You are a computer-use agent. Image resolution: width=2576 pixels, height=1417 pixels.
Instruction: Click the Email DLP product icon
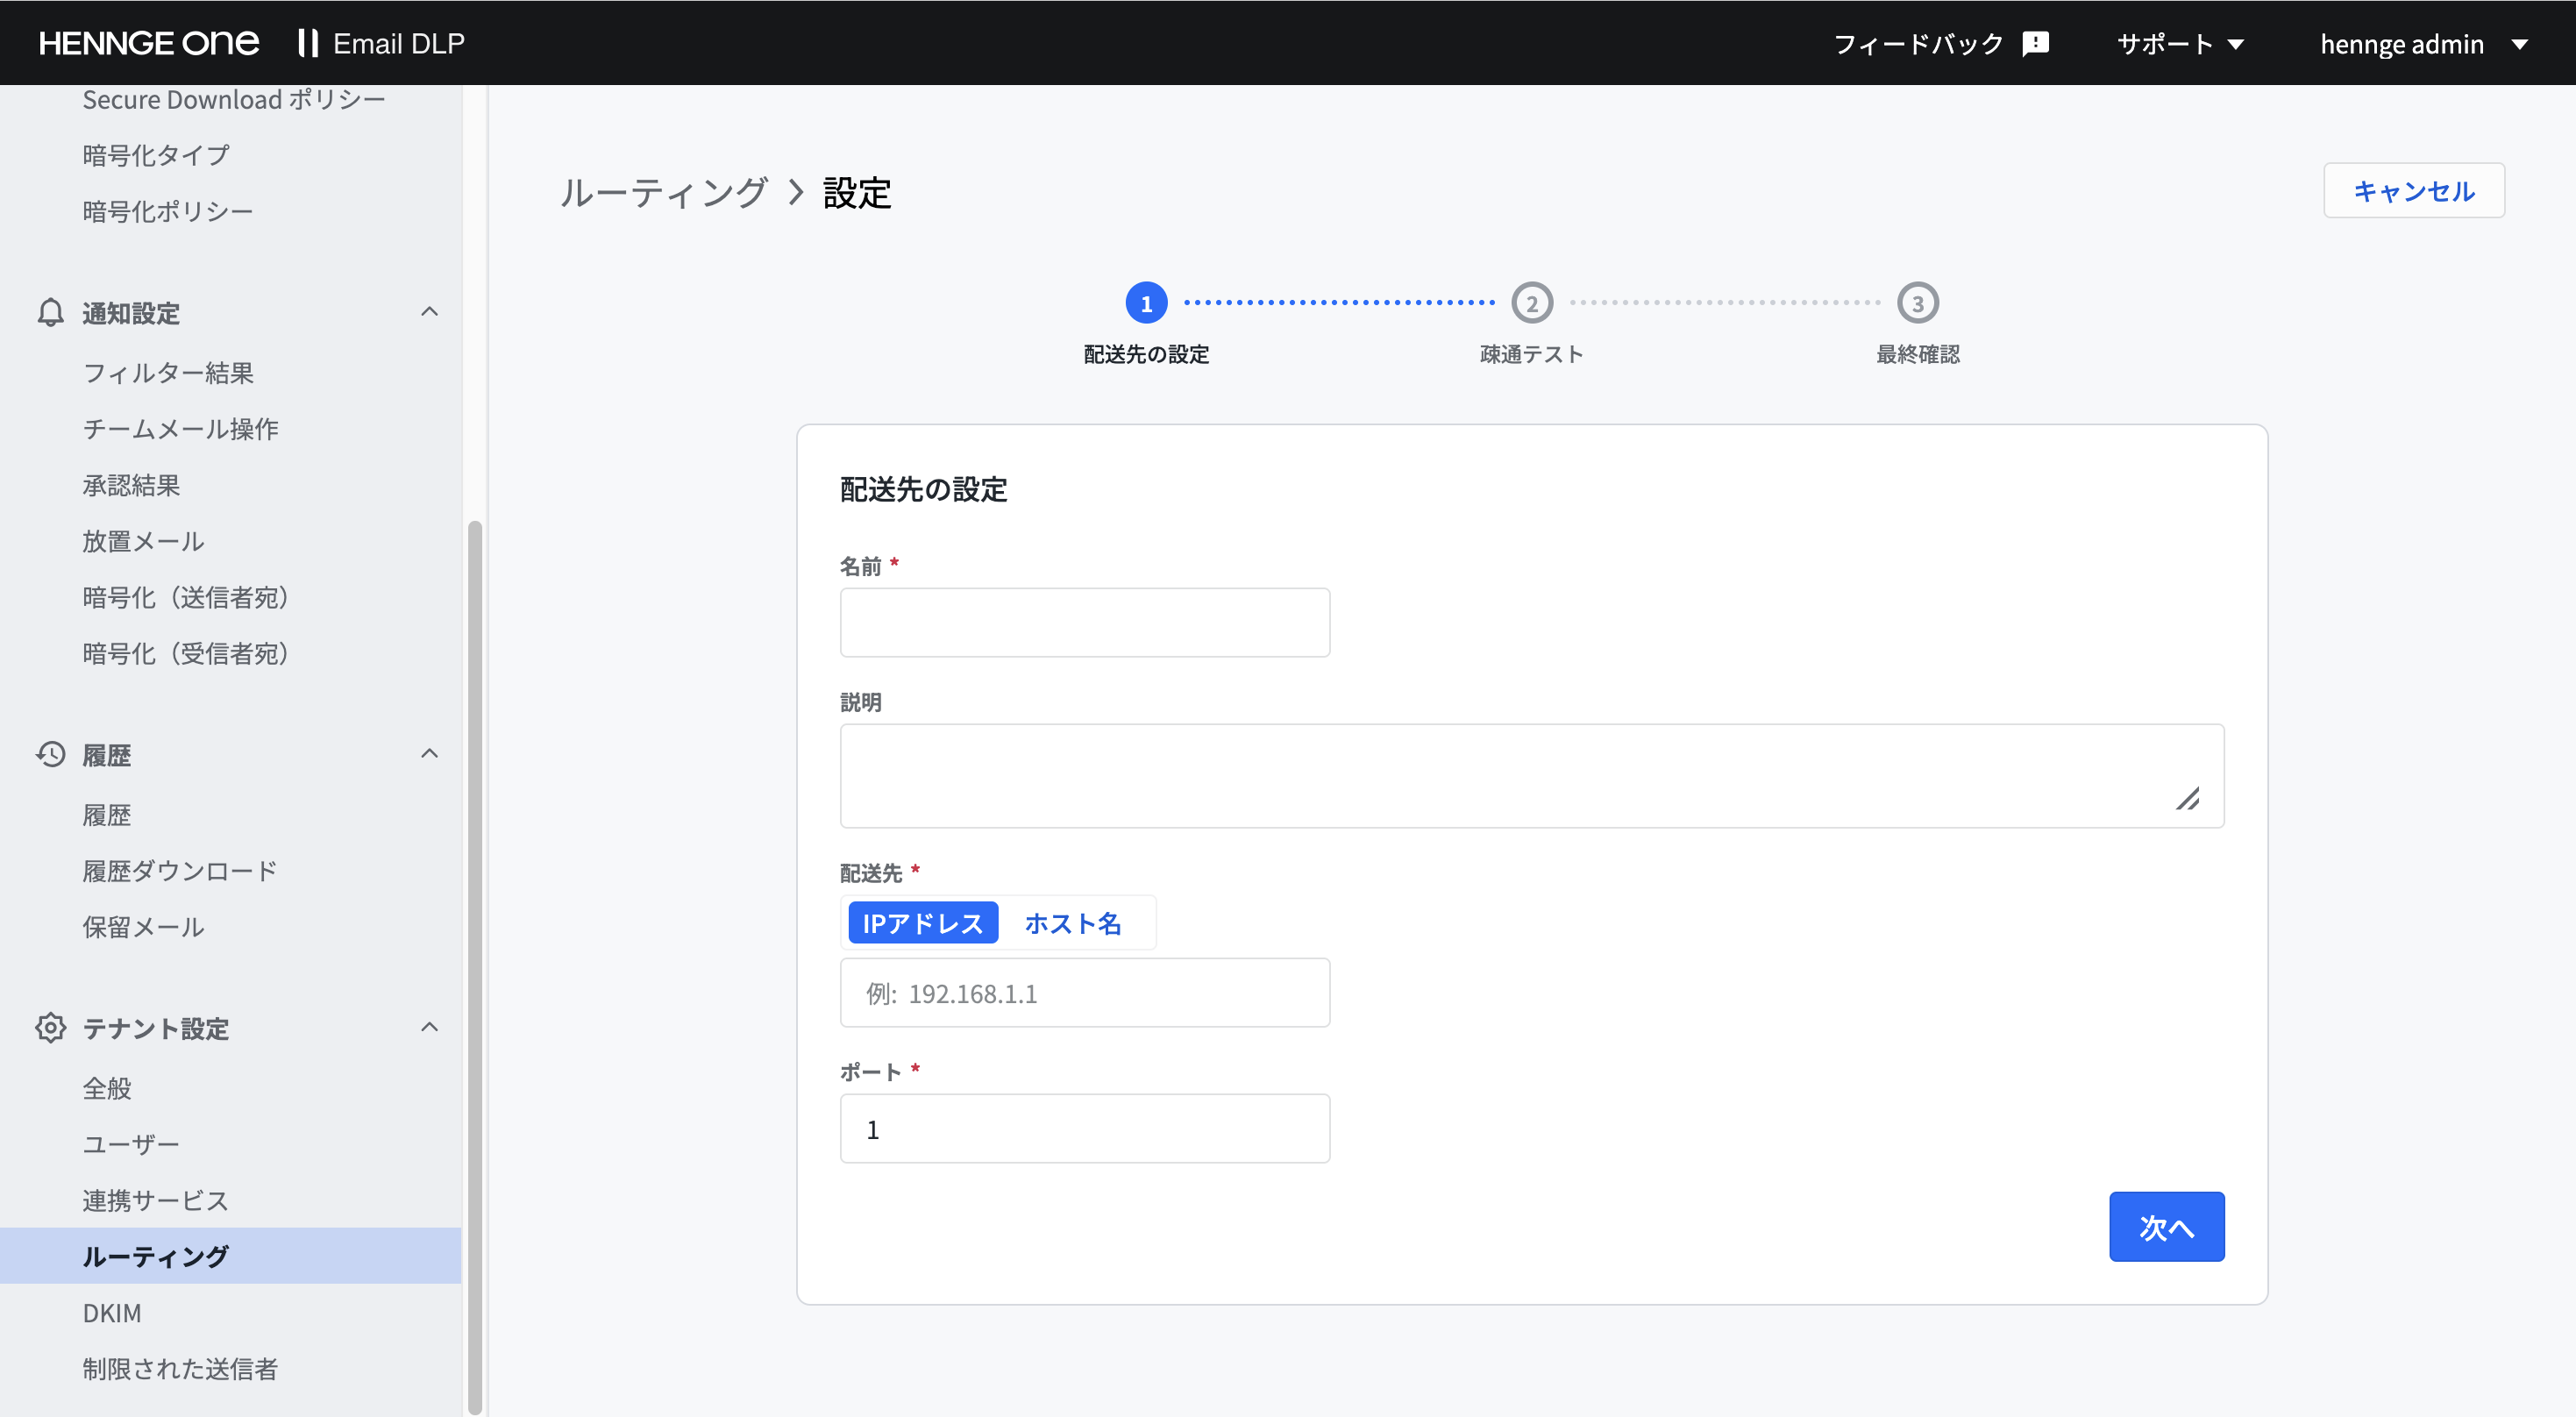point(308,43)
